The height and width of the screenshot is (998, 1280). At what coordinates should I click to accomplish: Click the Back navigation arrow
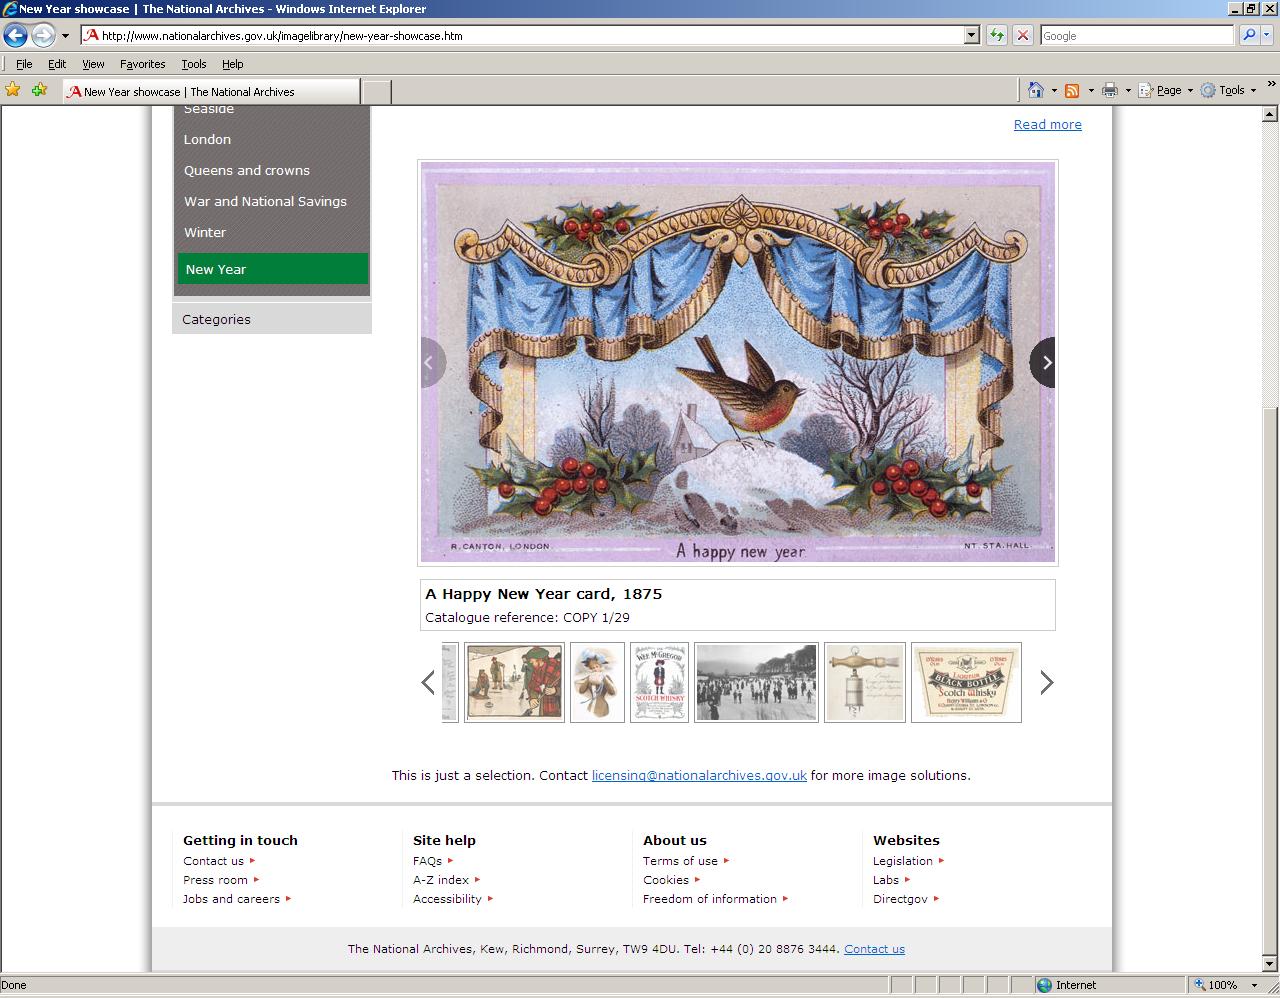(x=15, y=35)
